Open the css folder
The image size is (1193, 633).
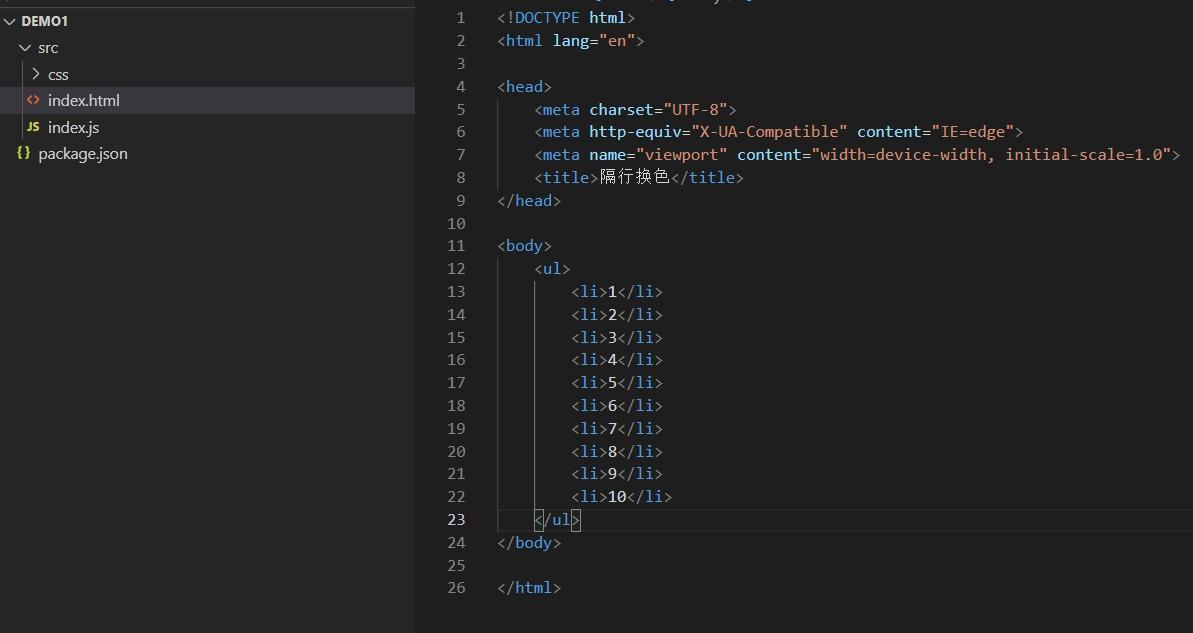pos(58,75)
